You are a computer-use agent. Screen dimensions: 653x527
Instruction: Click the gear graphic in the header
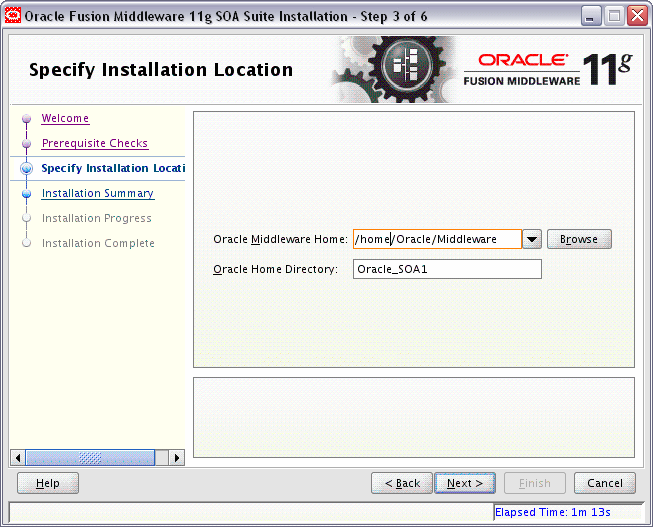click(x=396, y=70)
